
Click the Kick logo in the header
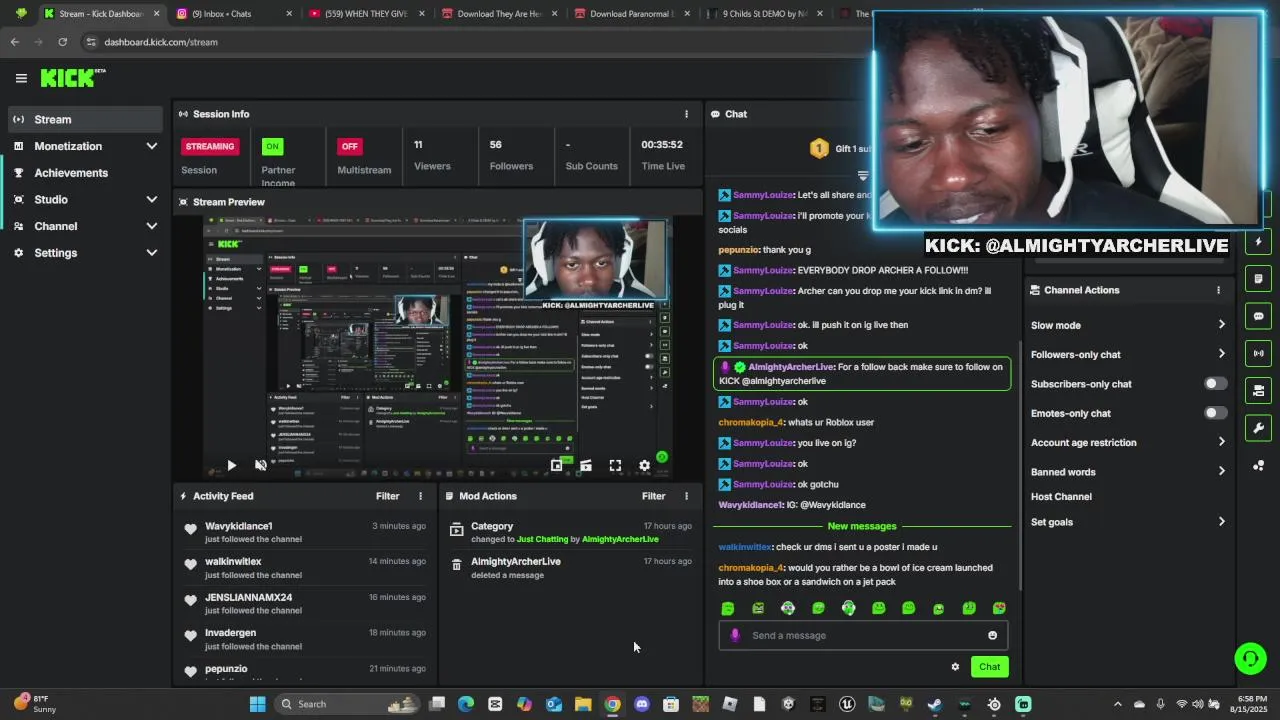[x=73, y=77]
